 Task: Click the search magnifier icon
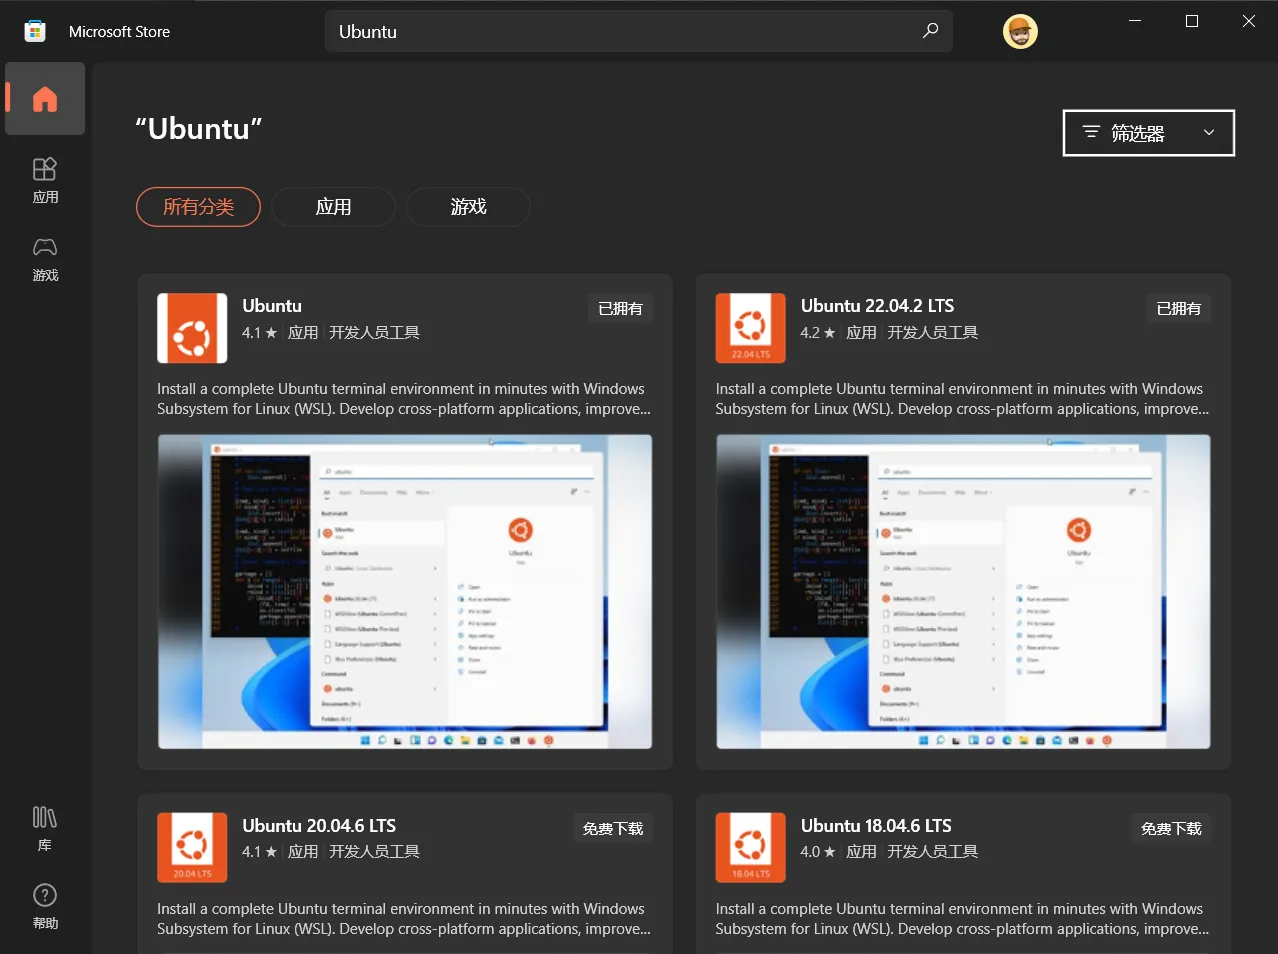point(930,31)
